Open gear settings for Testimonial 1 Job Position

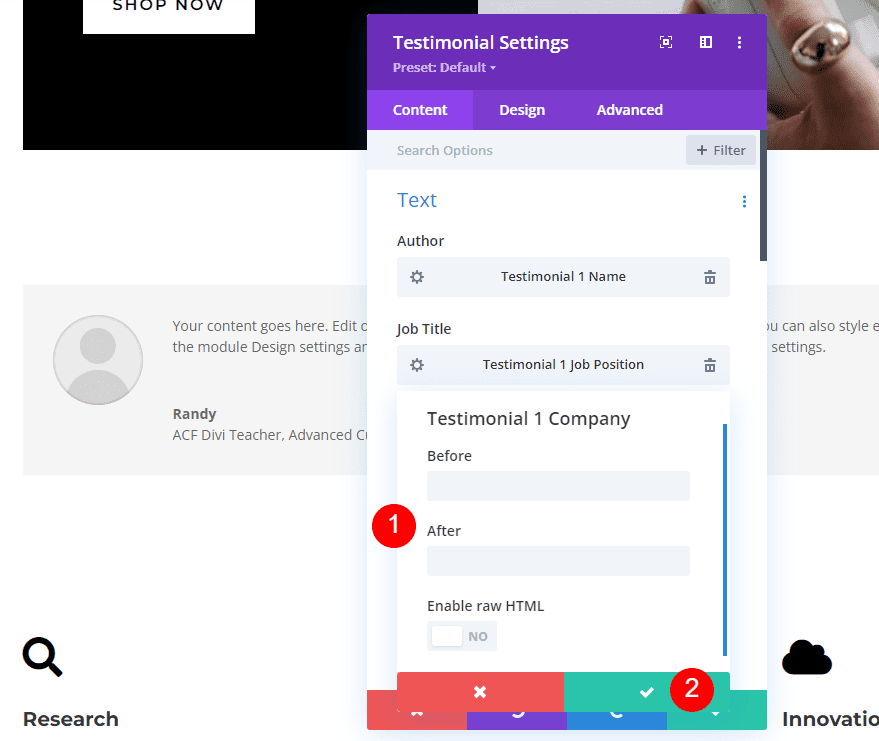pyautogui.click(x=416, y=365)
